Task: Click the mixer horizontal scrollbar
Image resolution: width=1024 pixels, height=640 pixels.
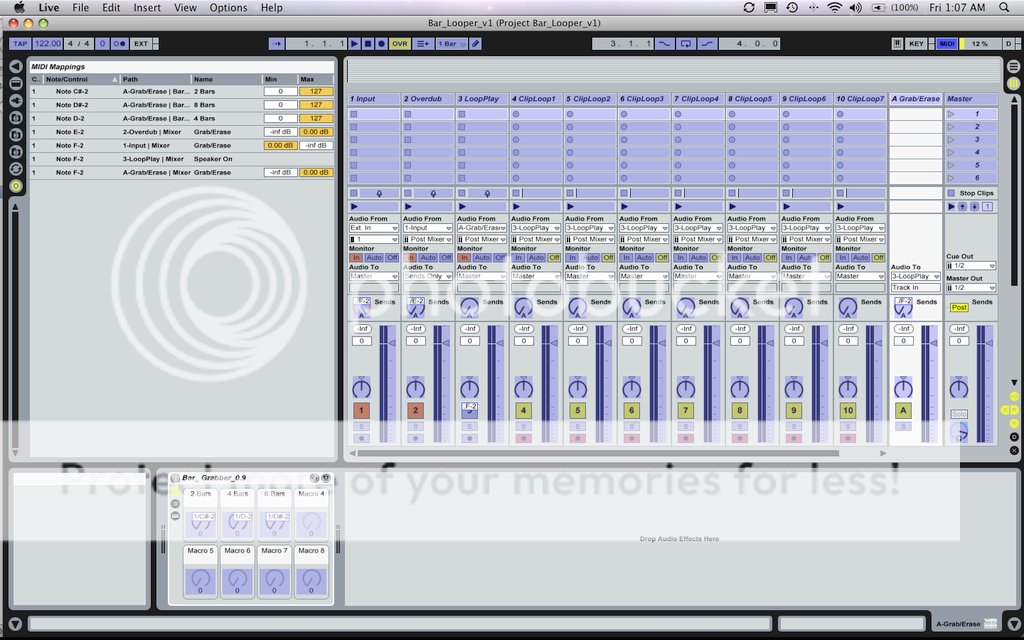Action: pyautogui.click(x=598, y=453)
